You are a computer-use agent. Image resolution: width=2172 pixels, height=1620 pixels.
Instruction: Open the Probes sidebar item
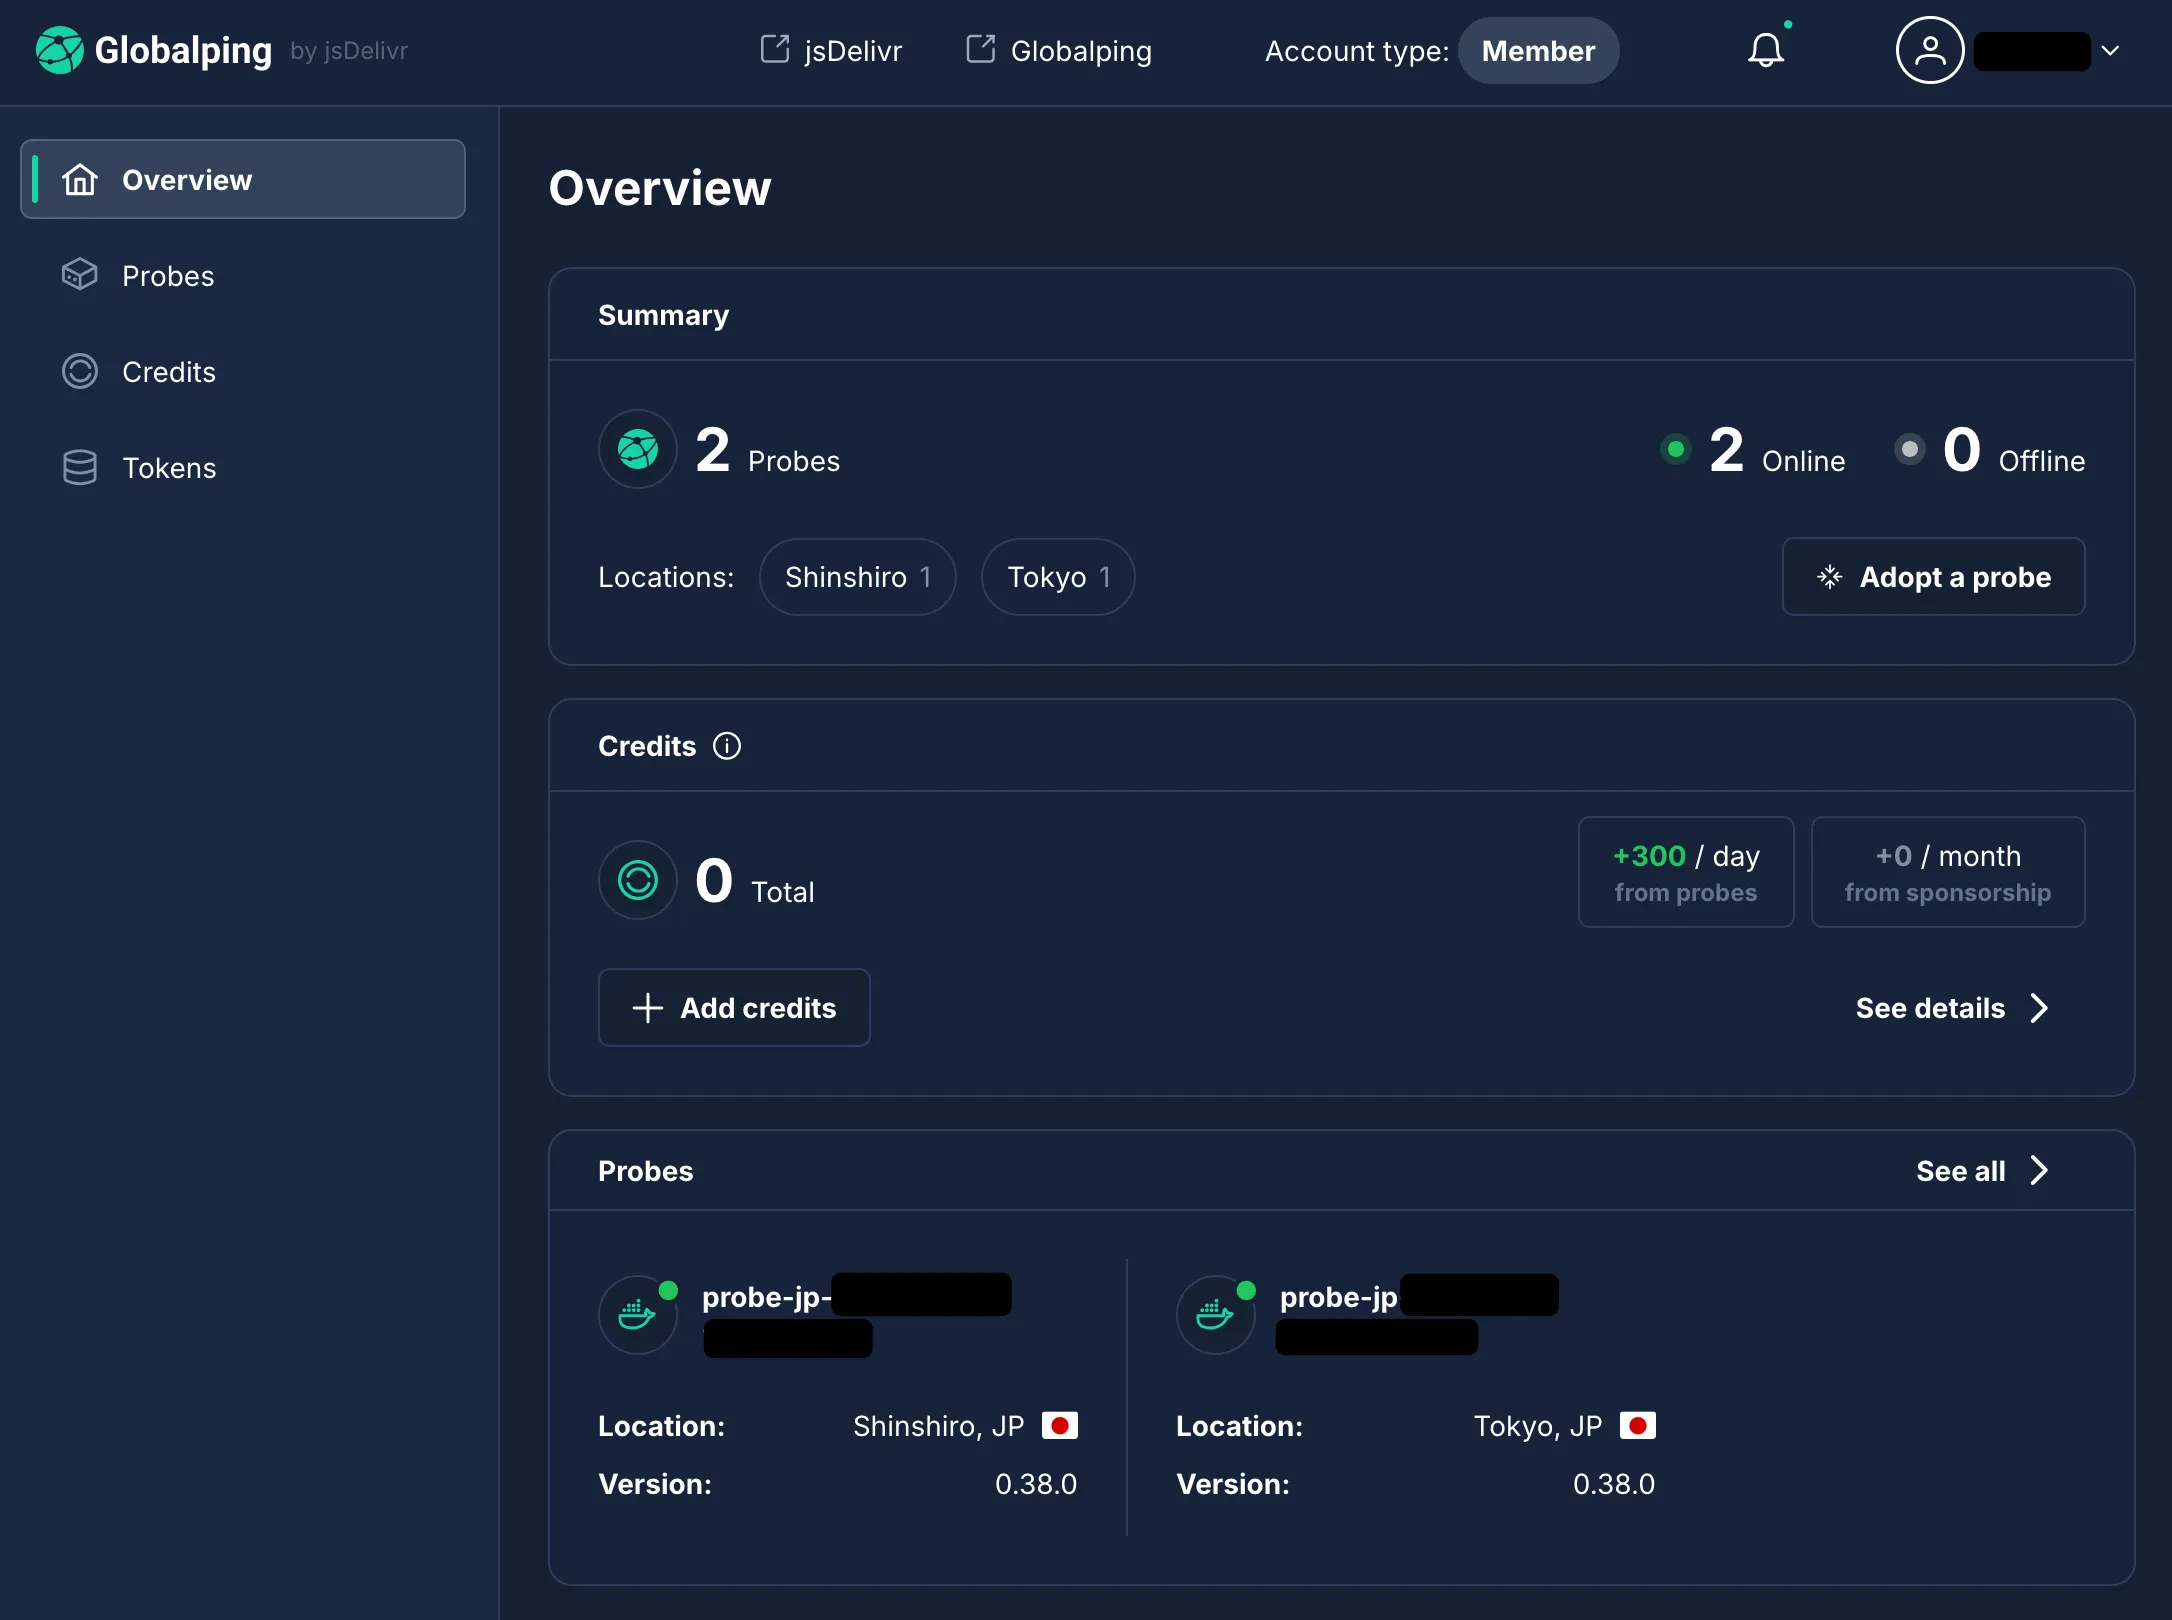(168, 276)
